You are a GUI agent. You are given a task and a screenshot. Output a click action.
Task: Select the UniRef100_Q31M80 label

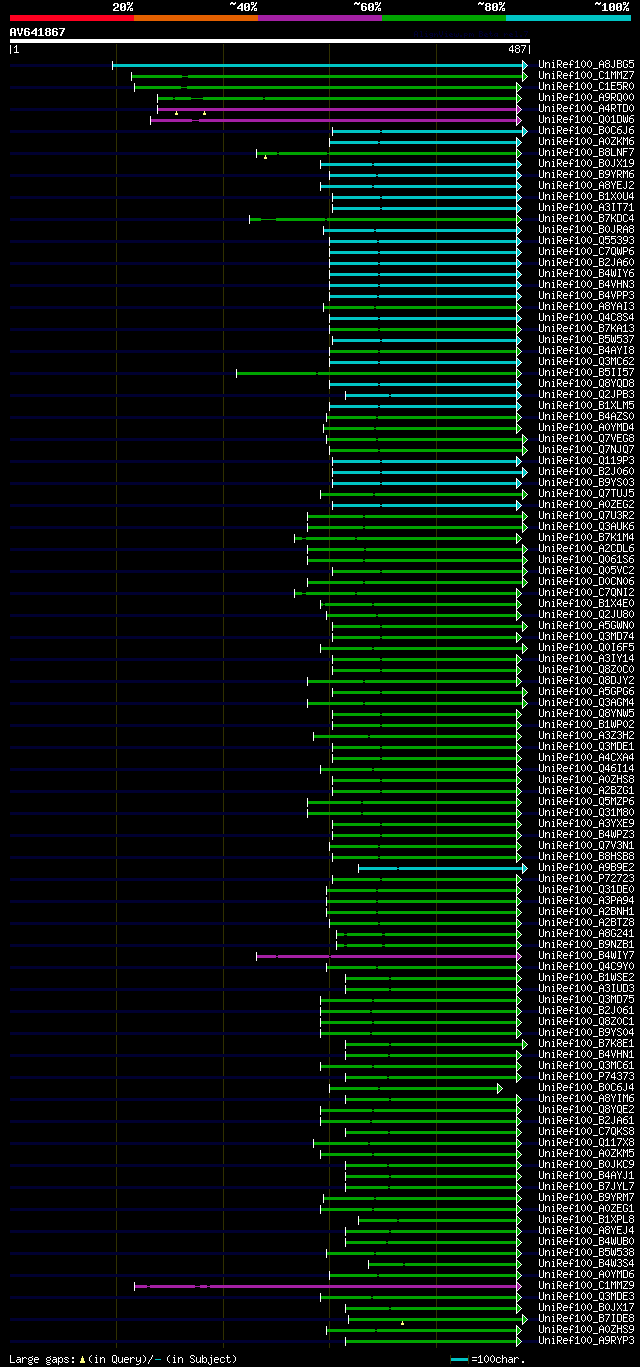586,813
